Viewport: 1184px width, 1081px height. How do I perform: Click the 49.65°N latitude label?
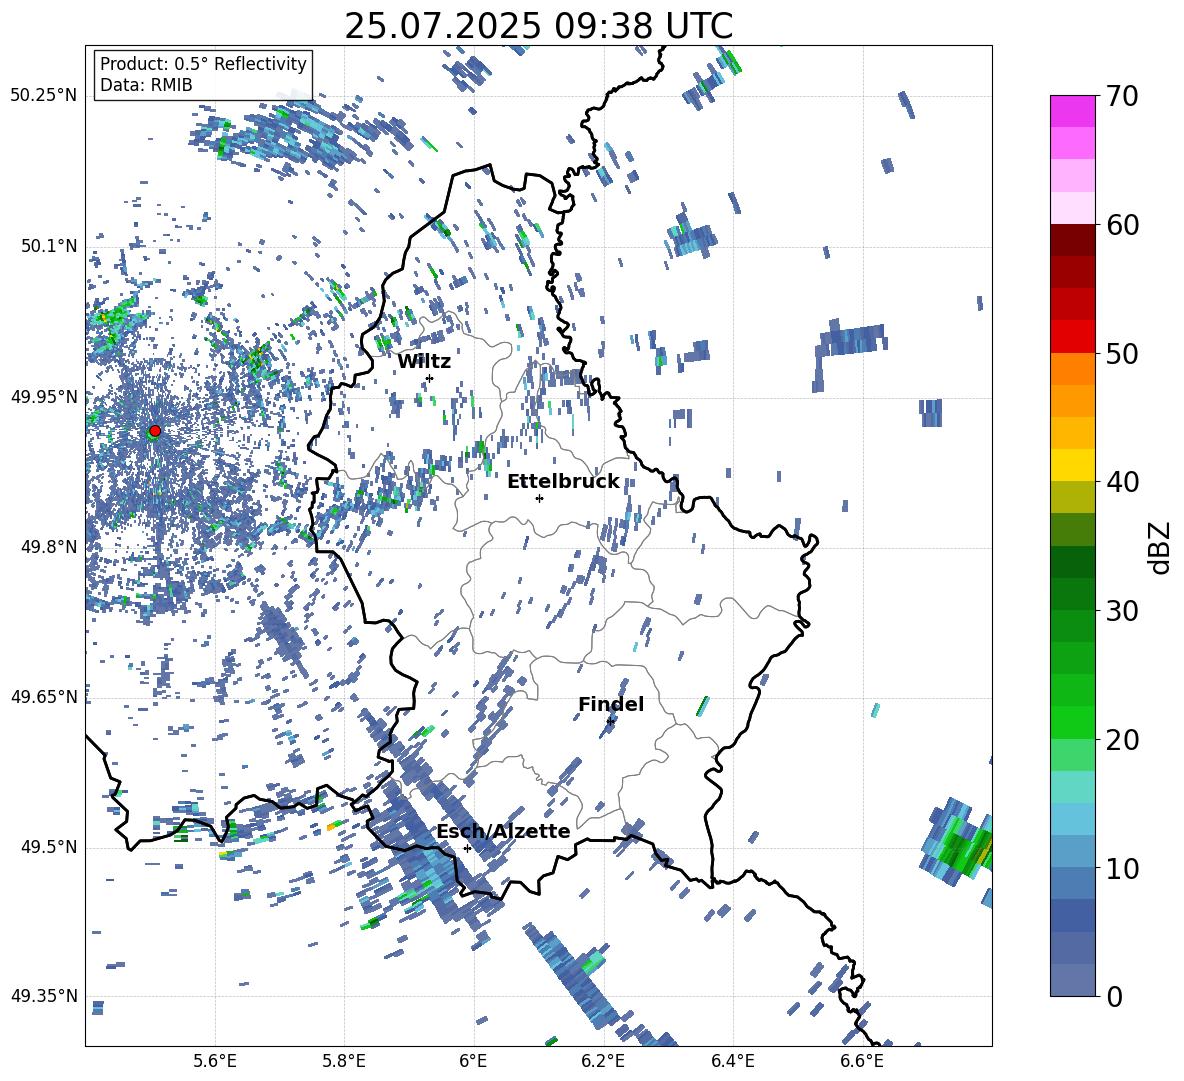tap(44, 696)
